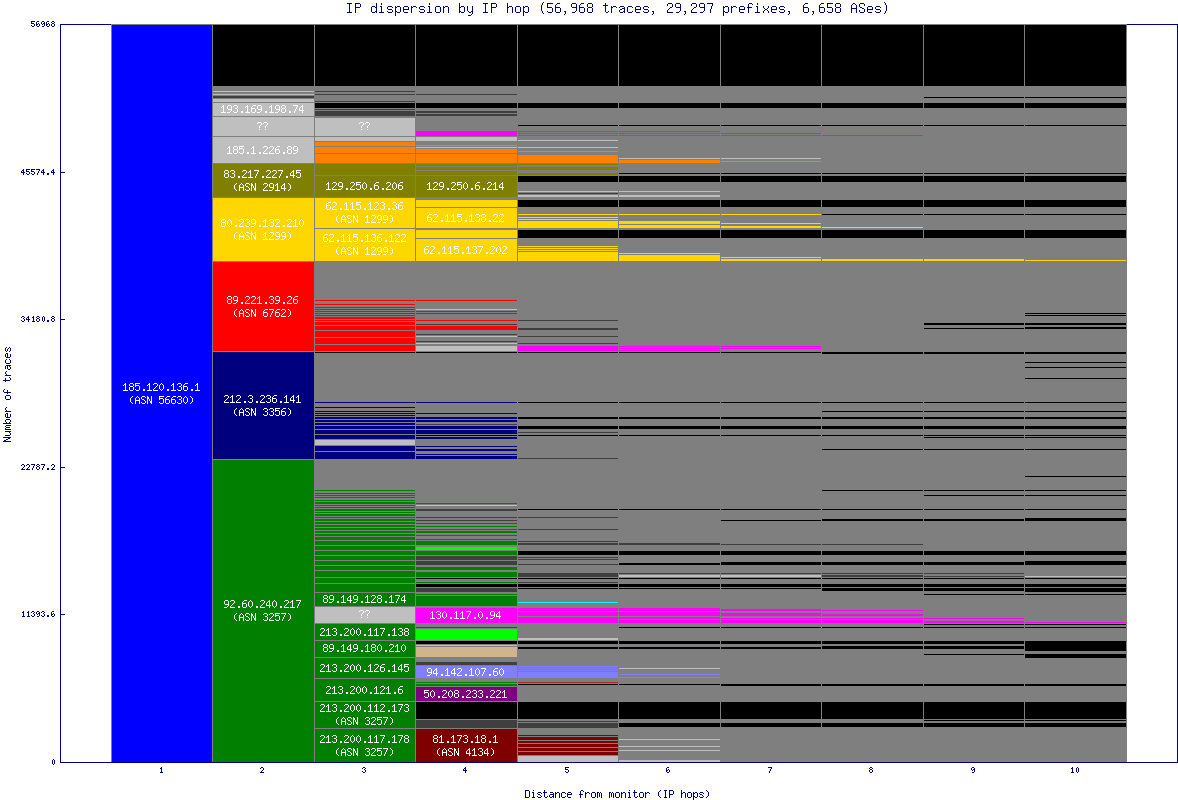The height and width of the screenshot is (800, 1178).
Task: Click the light-blue 94.142.107.60 segment
Action: (x=466, y=672)
